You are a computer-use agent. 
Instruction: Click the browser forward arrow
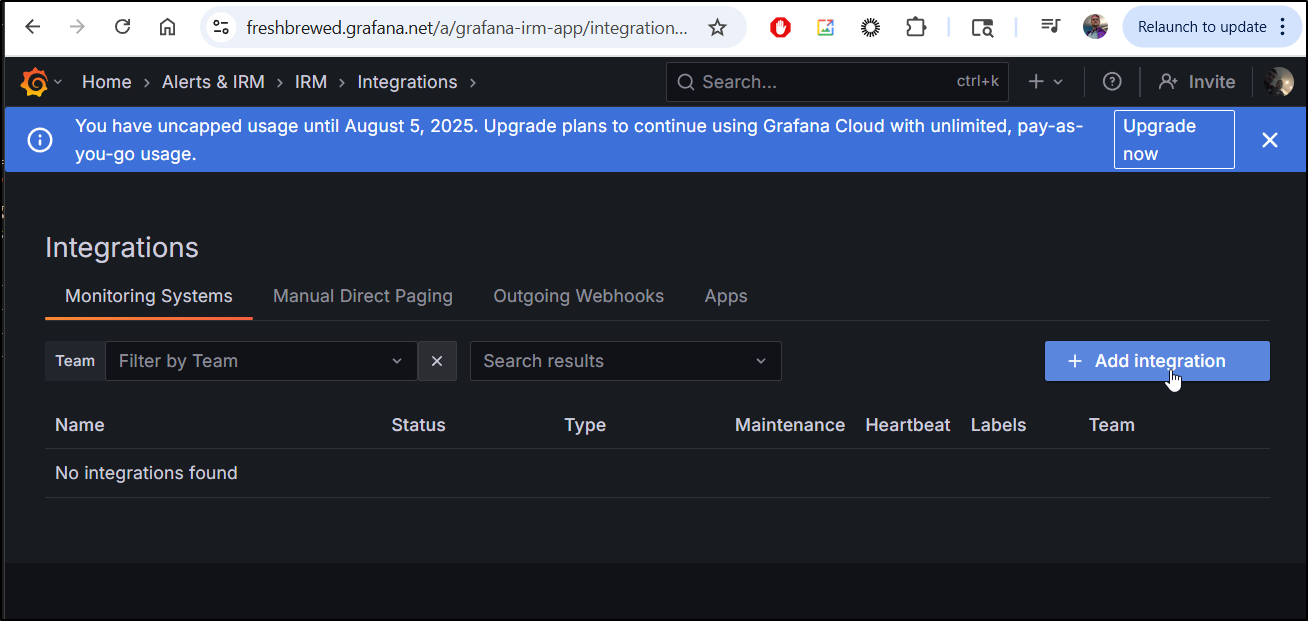77,27
